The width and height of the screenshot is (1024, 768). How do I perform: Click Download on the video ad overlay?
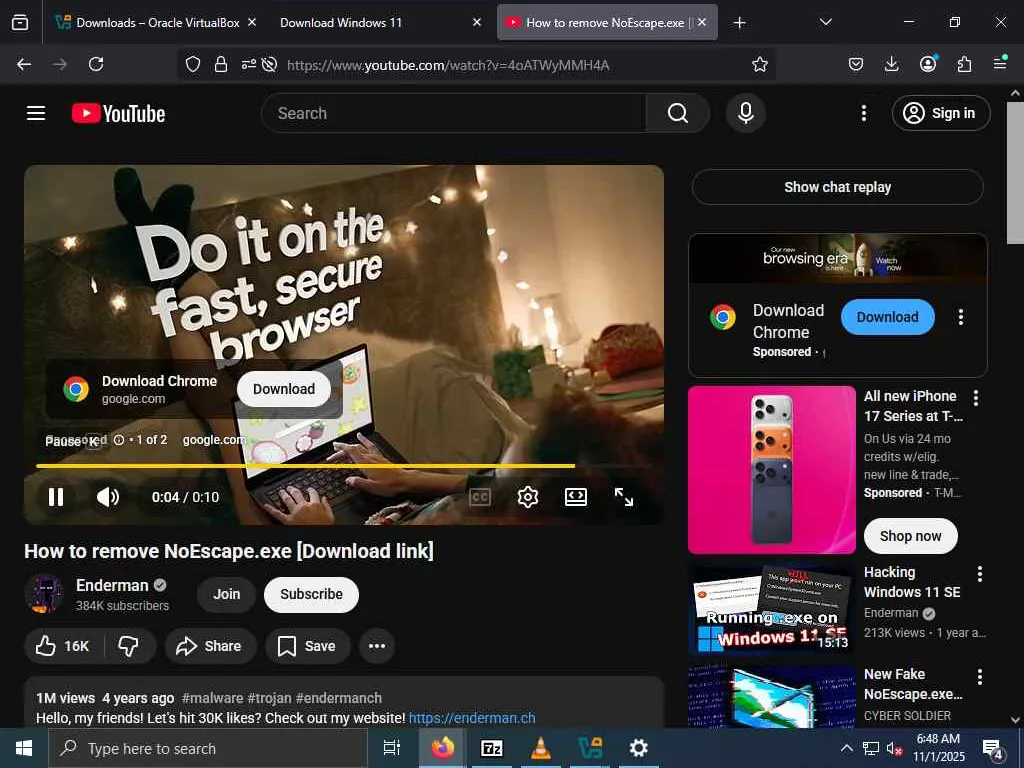283,389
